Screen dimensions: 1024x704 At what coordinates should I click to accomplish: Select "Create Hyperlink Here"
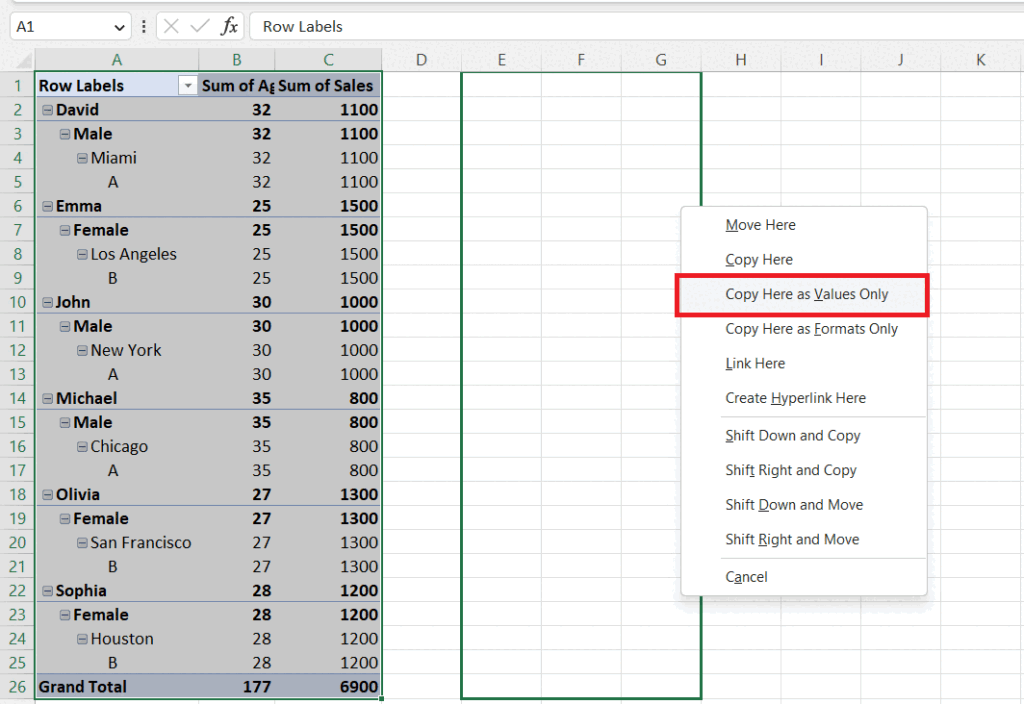pos(795,398)
